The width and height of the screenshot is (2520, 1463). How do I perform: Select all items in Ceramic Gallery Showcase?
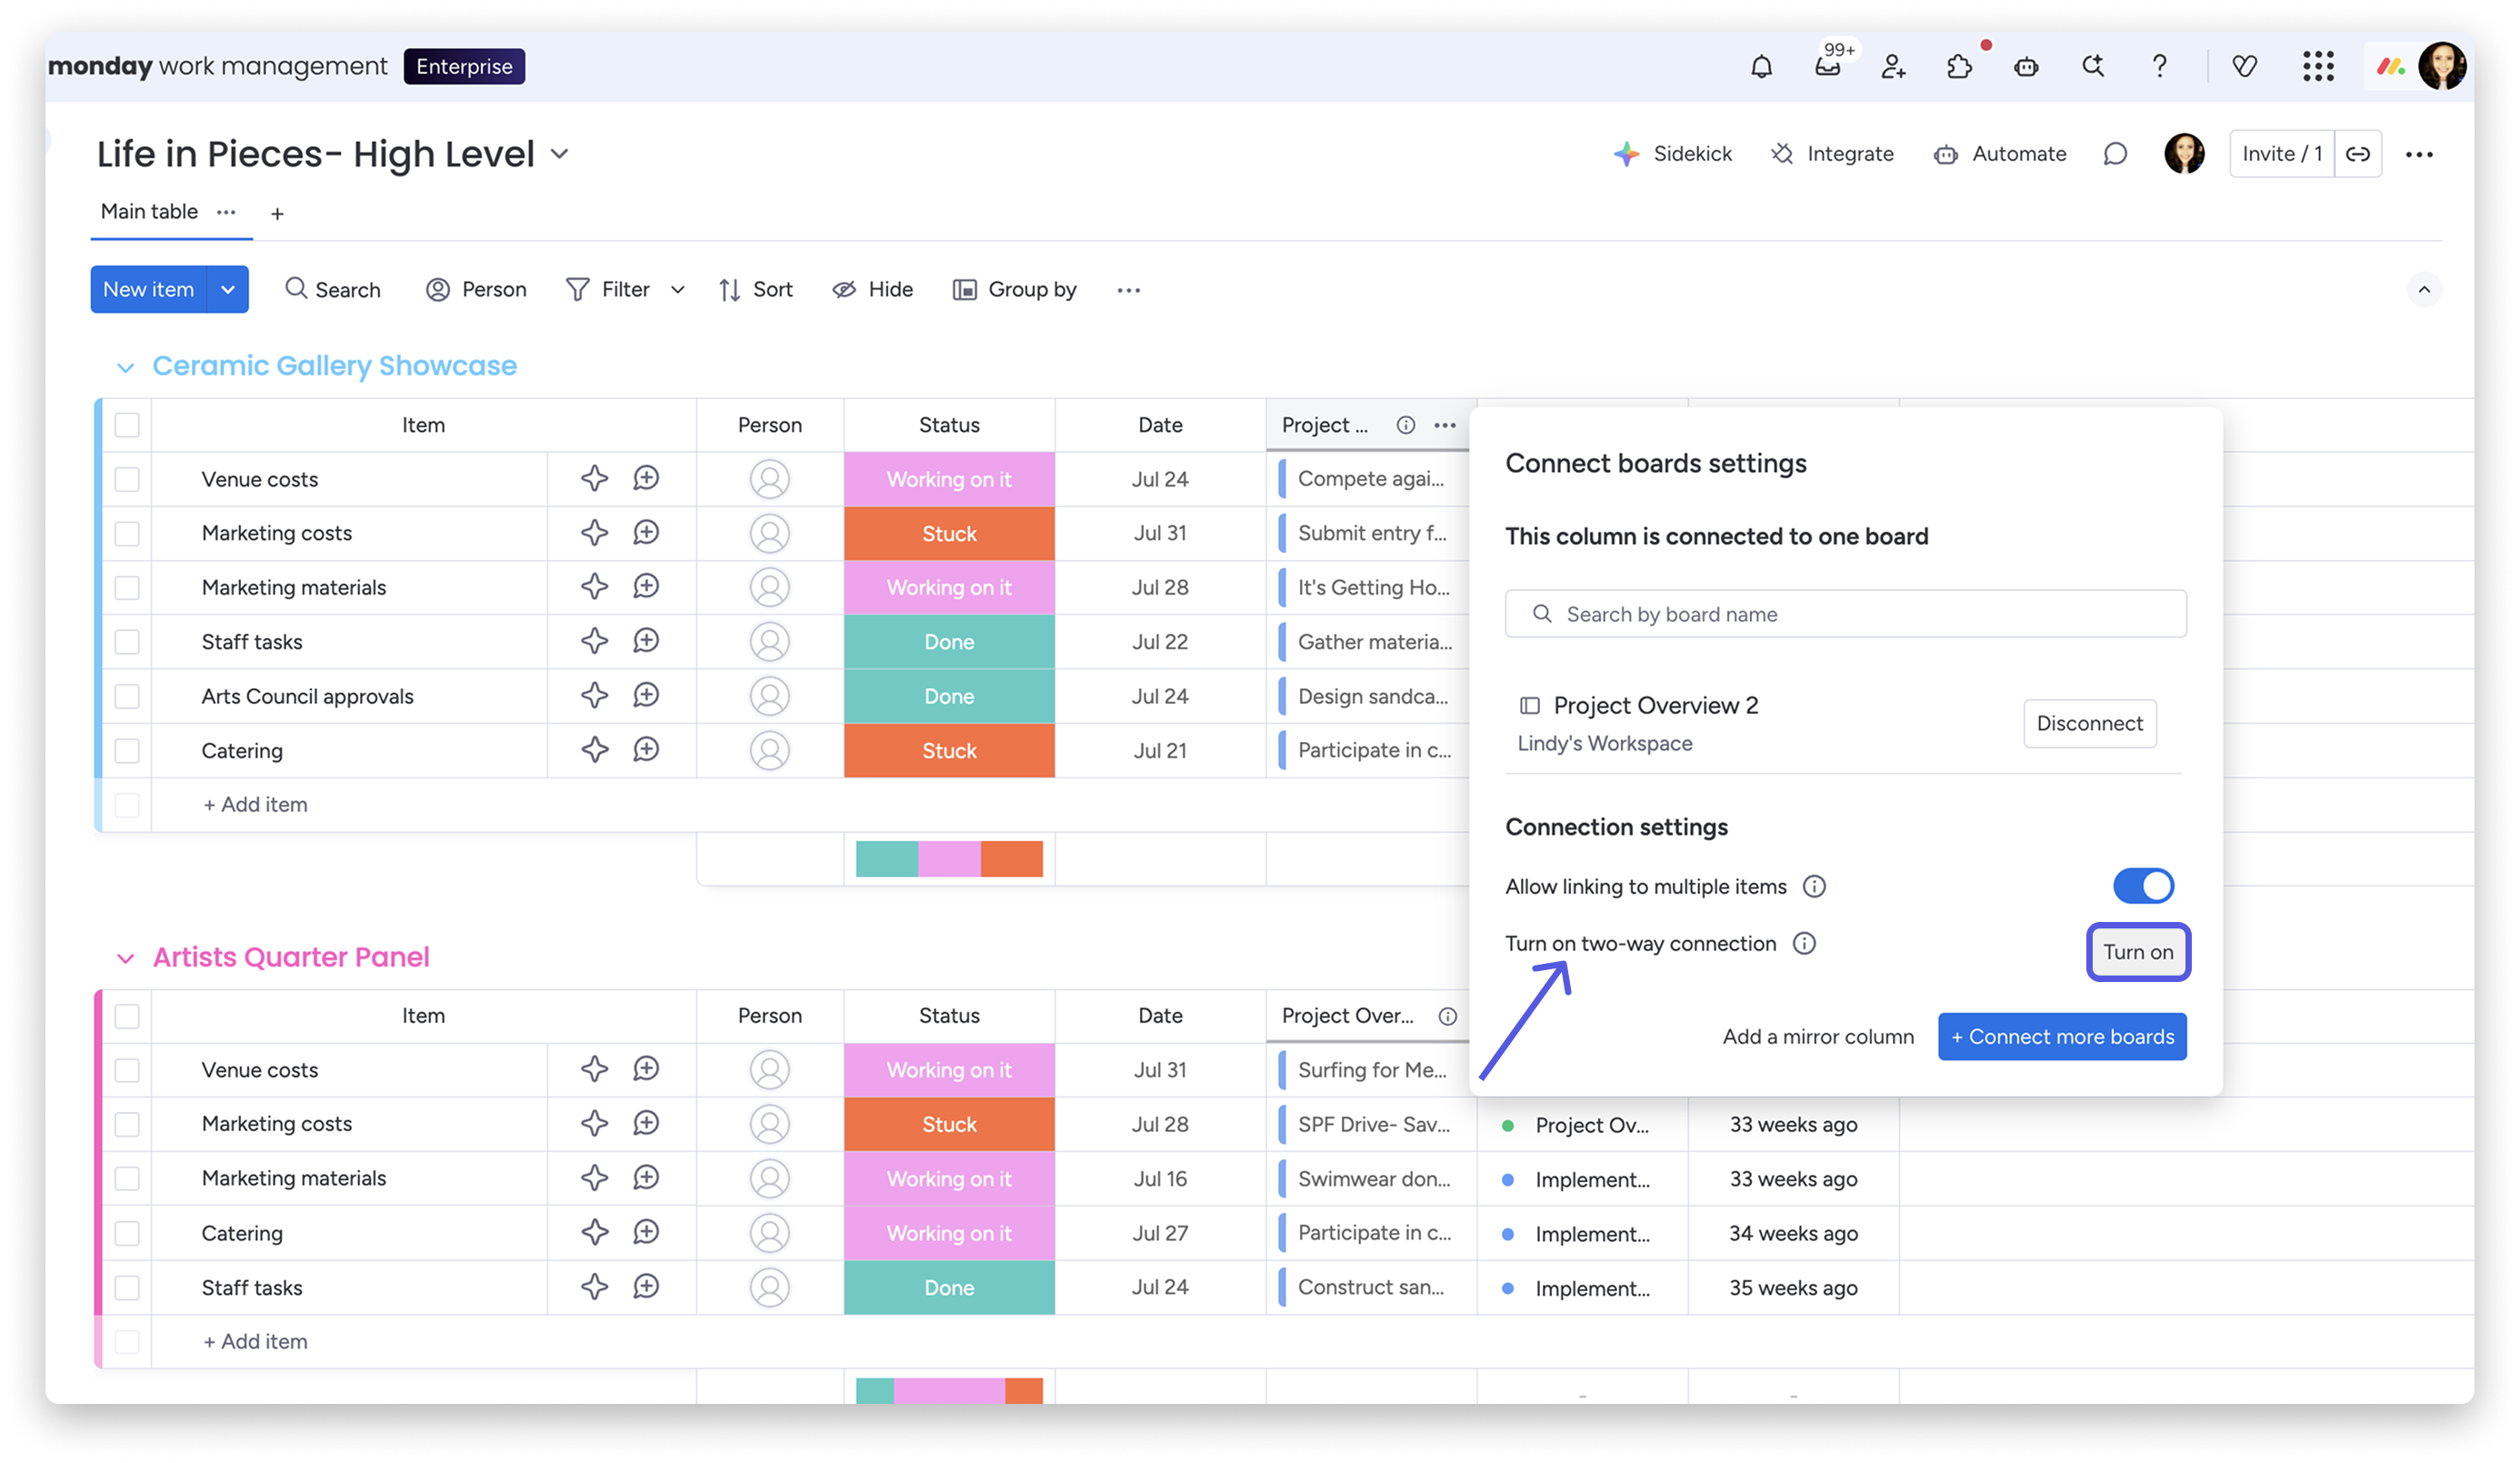coord(127,425)
